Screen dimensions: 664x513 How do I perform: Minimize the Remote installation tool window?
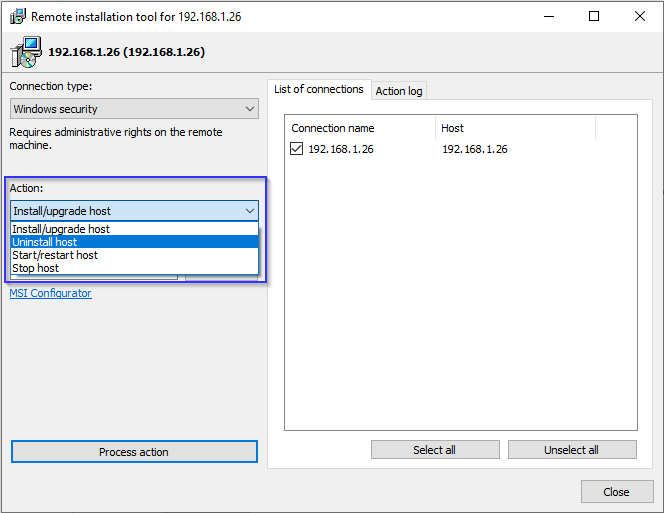pos(548,17)
